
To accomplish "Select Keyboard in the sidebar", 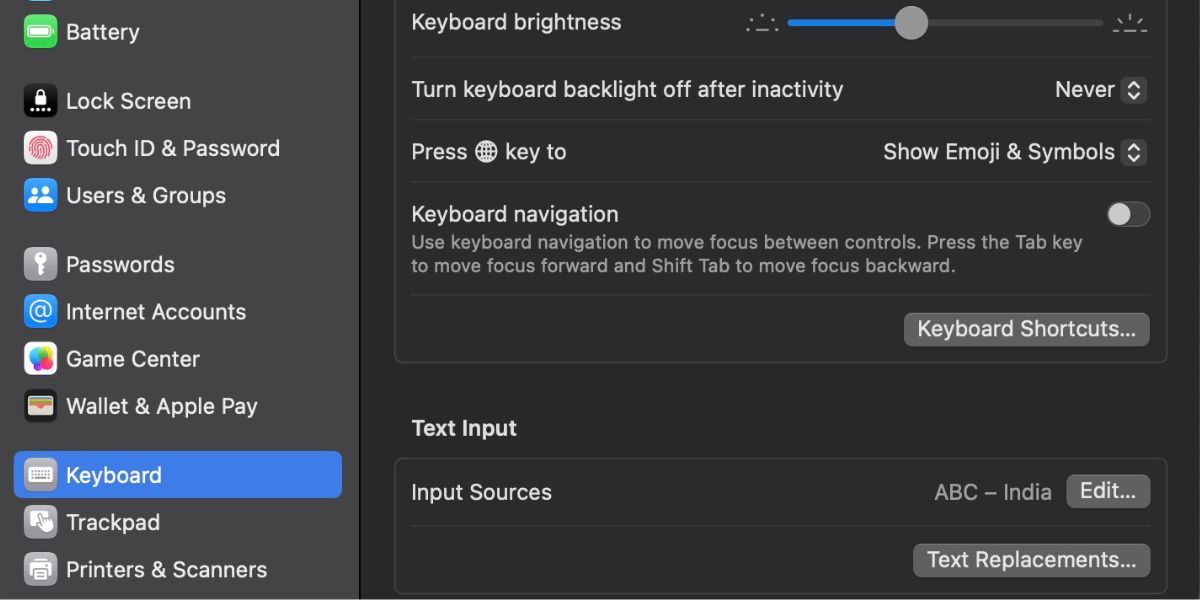I will pyautogui.click(x=113, y=474).
